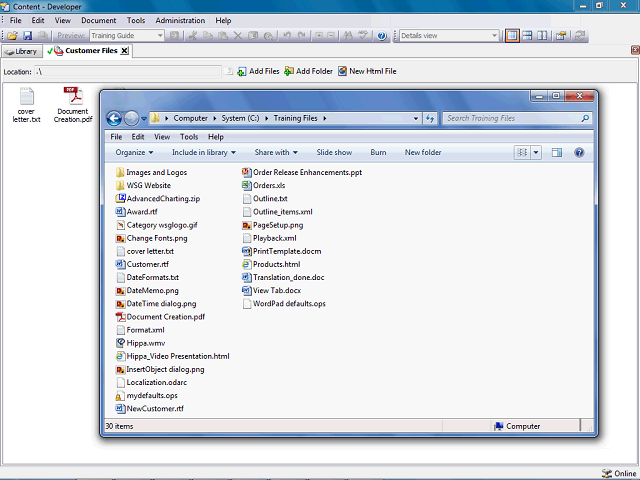Click the Add Folder icon
Image resolution: width=640 pixels, height=480 pixels.
[289, 71]
